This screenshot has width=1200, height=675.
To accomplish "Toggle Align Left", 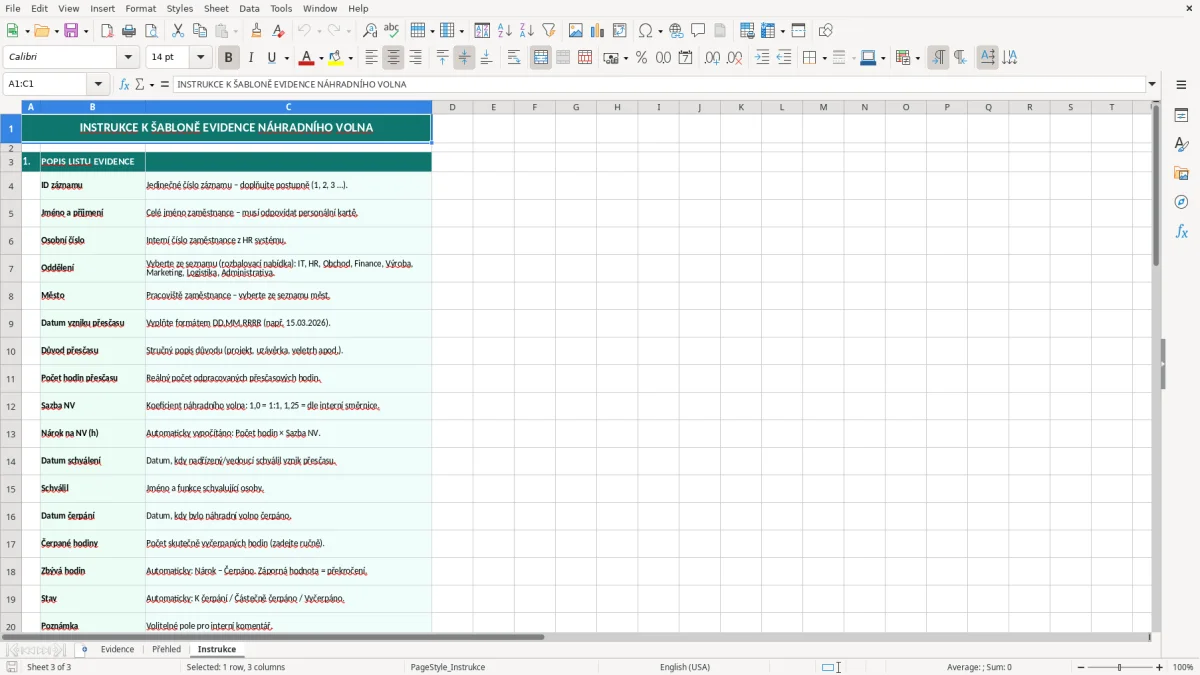I will pos(372,58).
